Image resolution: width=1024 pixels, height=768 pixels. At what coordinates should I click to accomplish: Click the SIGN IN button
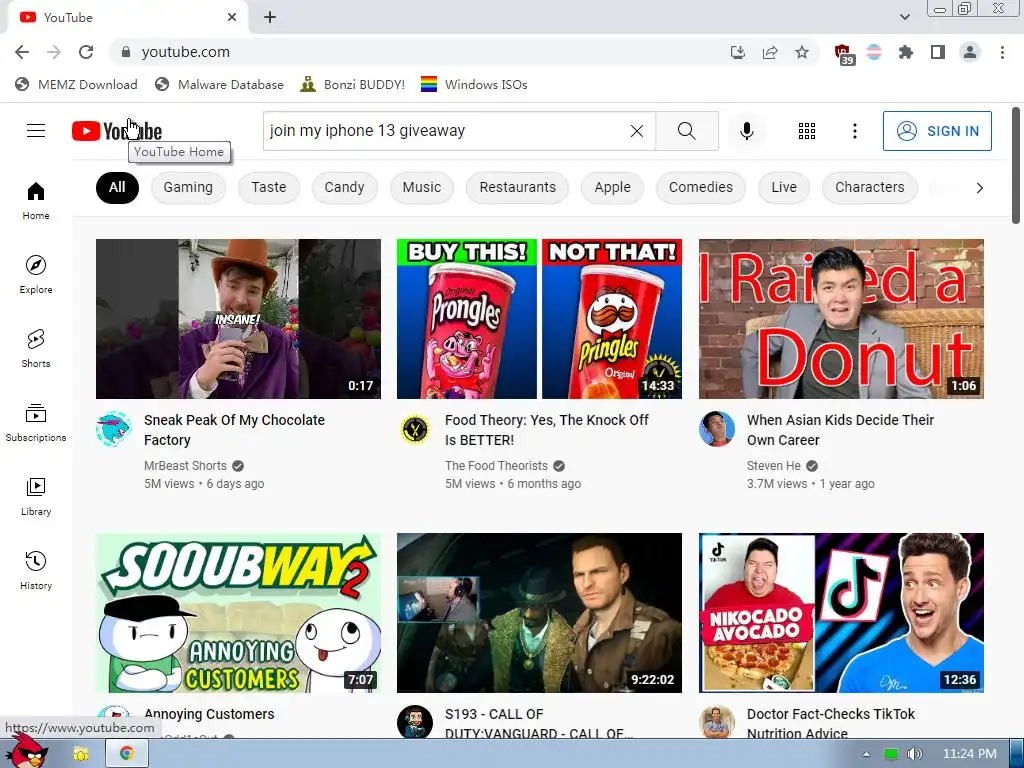pos(937,131)
